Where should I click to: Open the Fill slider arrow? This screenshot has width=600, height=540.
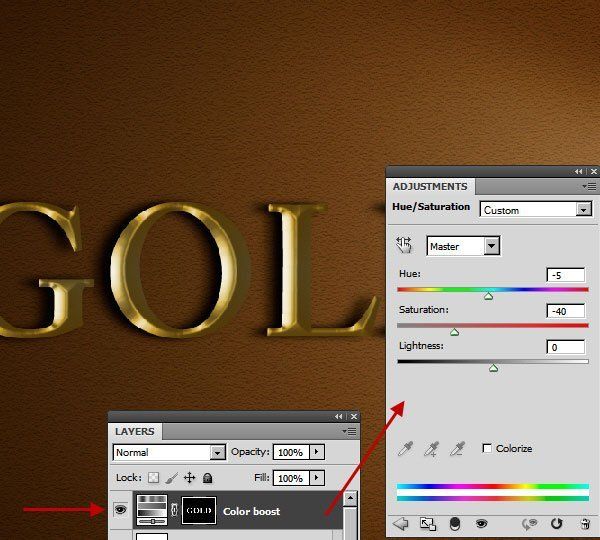pyautogui.click(x=316, y=478)
